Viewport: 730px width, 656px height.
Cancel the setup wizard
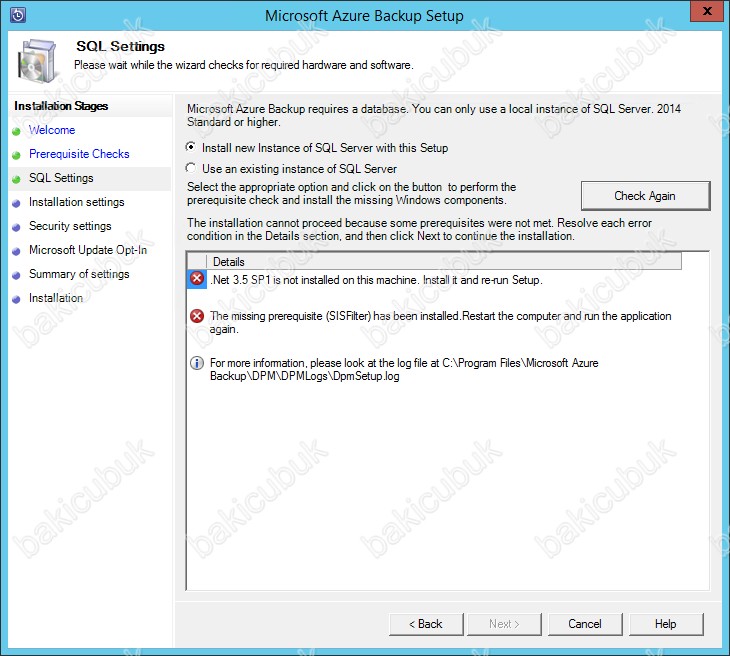coord(585,624)
